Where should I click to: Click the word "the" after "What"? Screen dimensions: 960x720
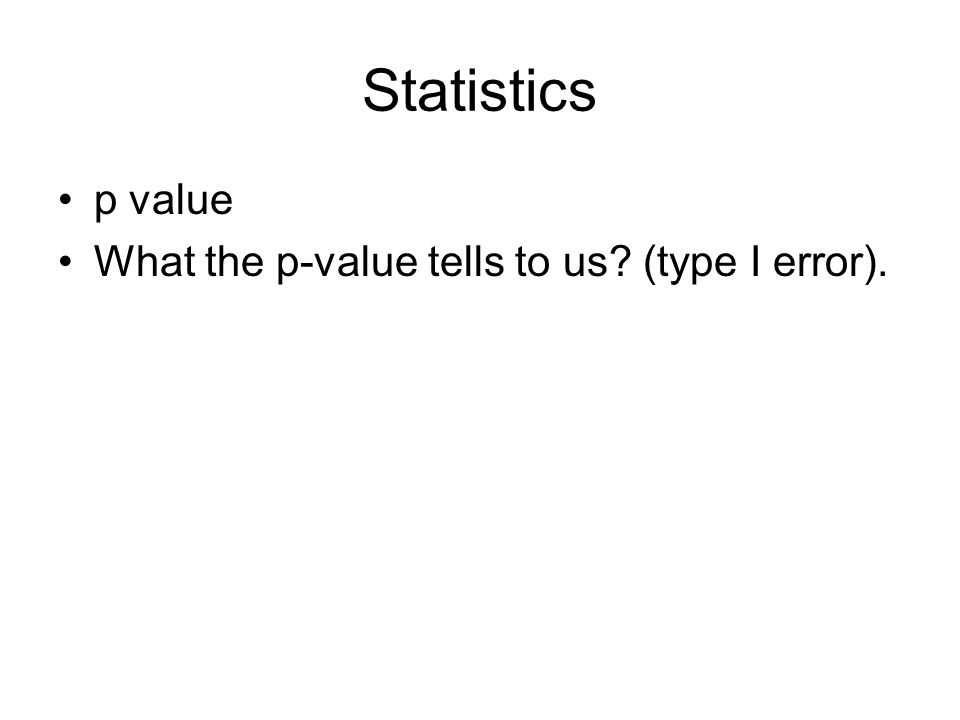tap(234, 261)
